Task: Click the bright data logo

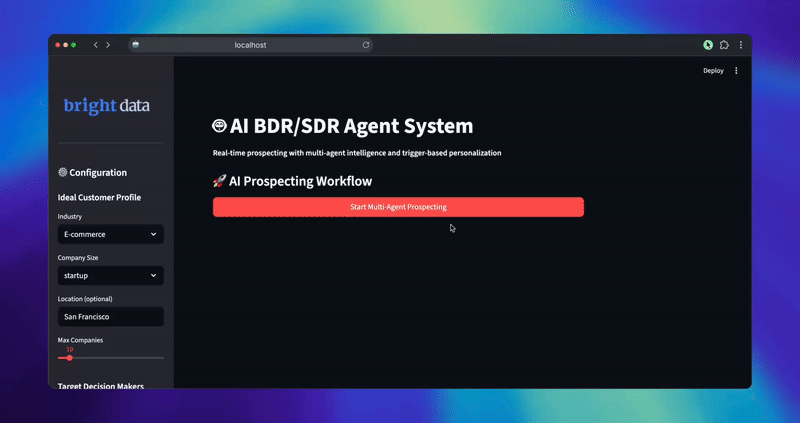Action: tap(106, 105)
